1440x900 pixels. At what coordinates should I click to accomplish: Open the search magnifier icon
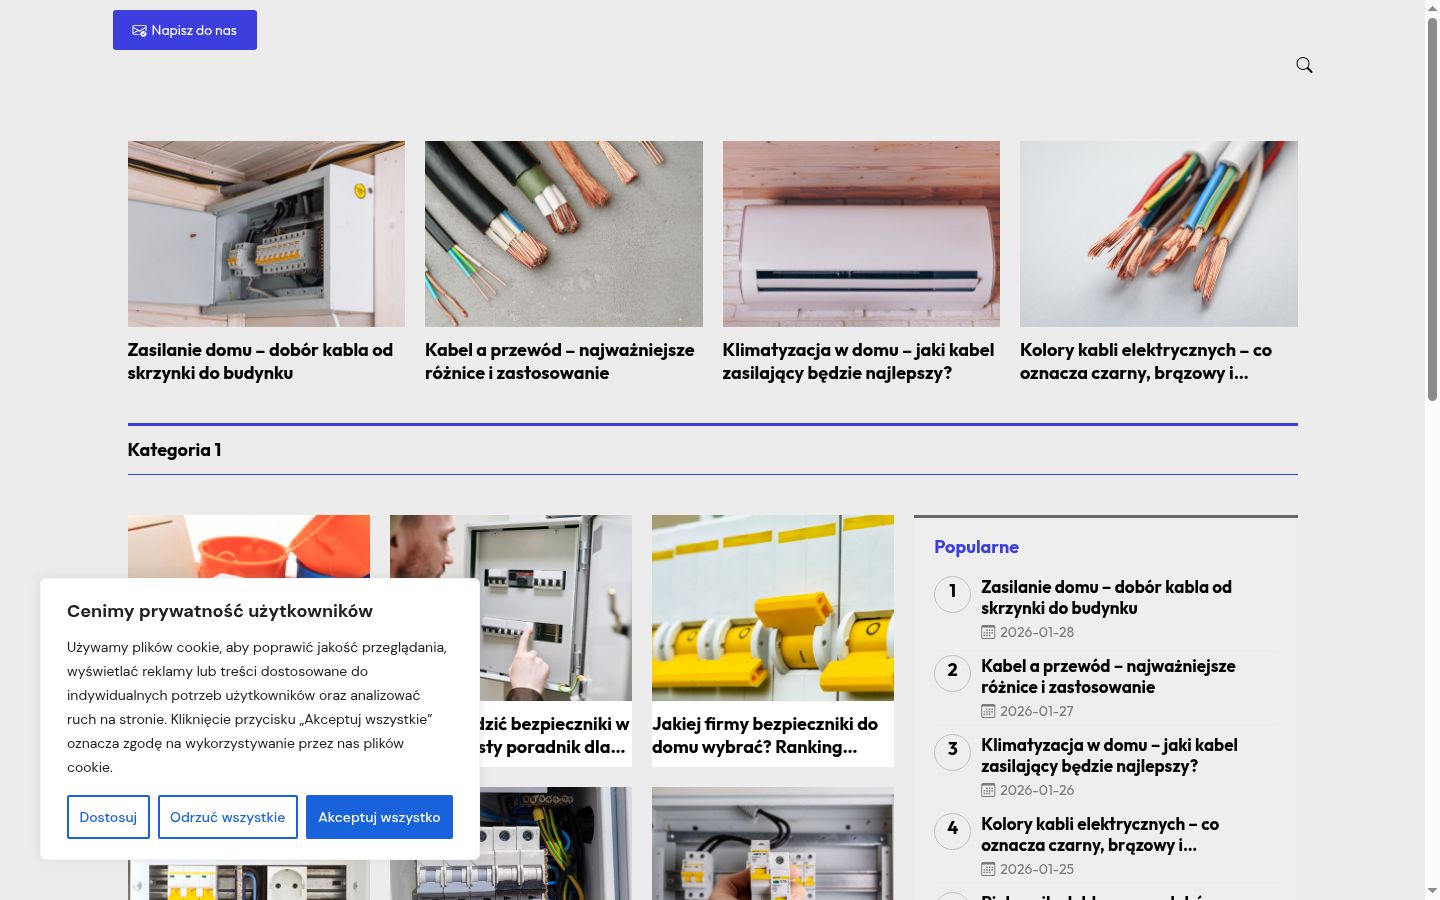[1304, 65]
